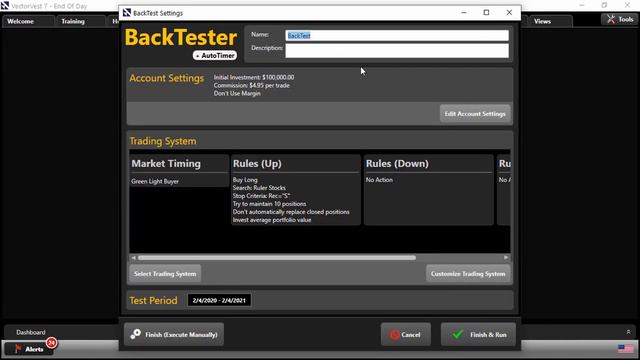
Task: Select the Market Timing panel header
Action: 166,164
